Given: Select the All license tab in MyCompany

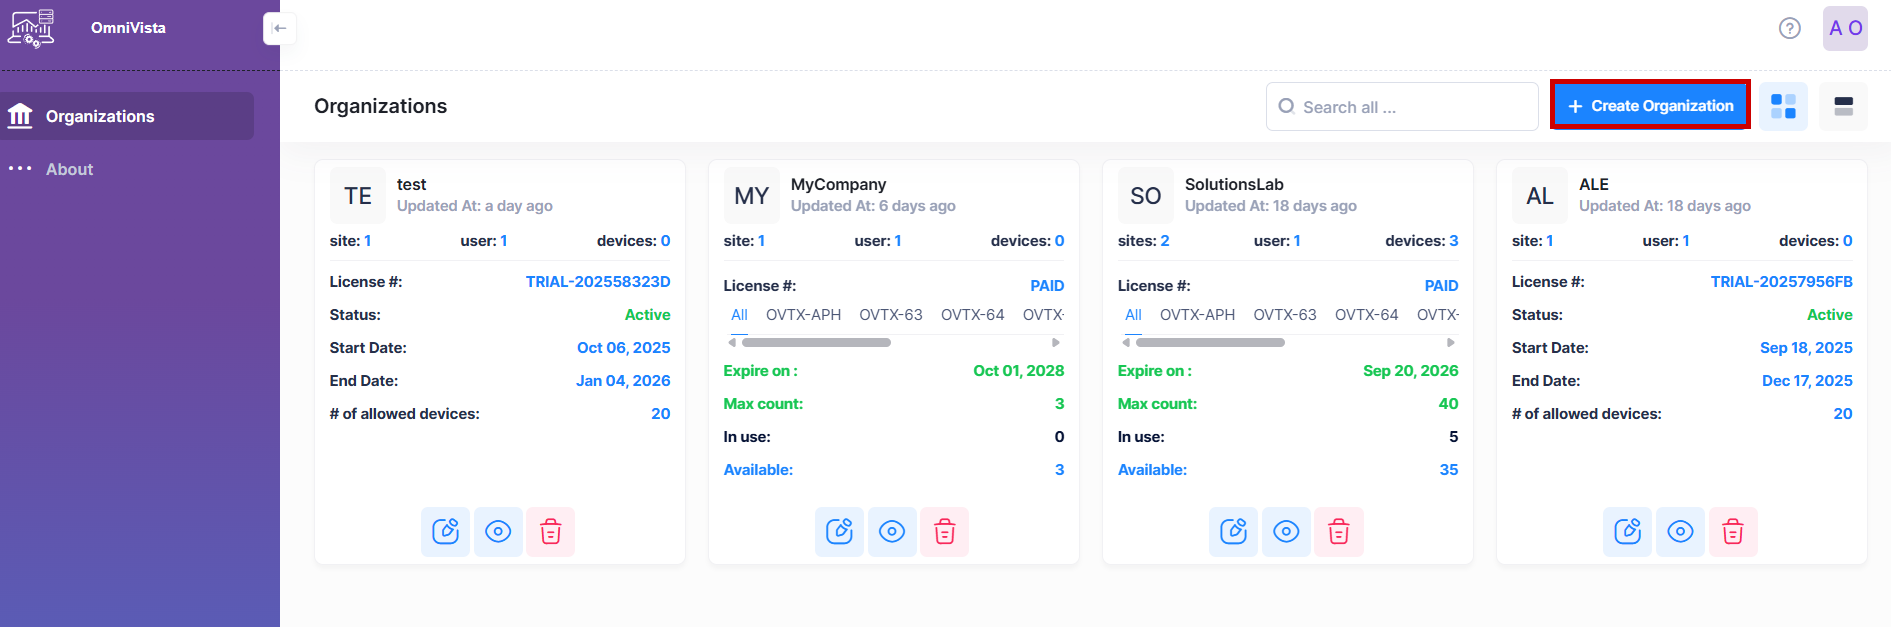Looking at the screenshot, I should [739, 315].
